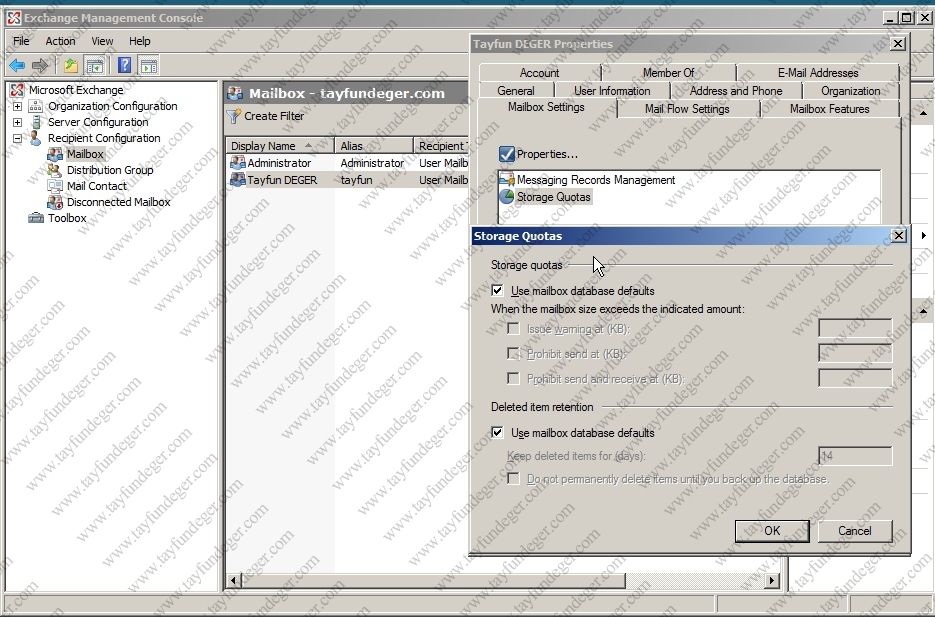Click the mailbox list horizontal scrollbar thumb
This screenshot has height=617, width=935.
[433, 580]
